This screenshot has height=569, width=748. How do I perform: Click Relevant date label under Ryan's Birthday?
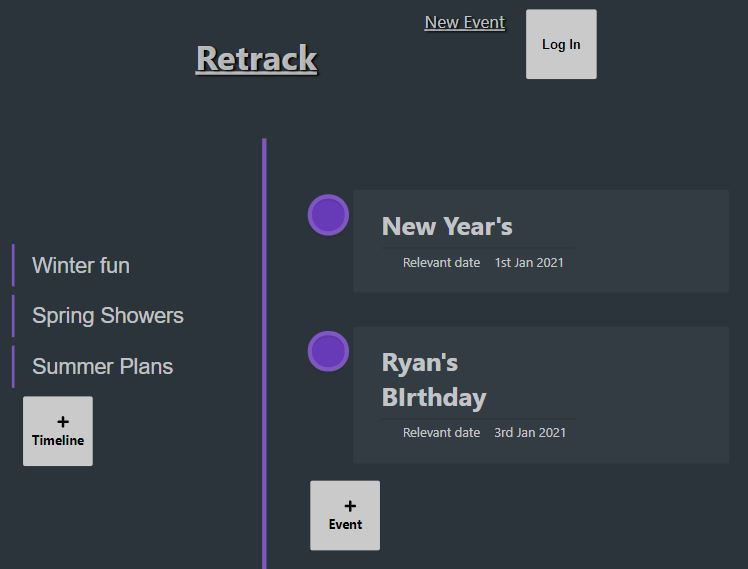point(441,433)
